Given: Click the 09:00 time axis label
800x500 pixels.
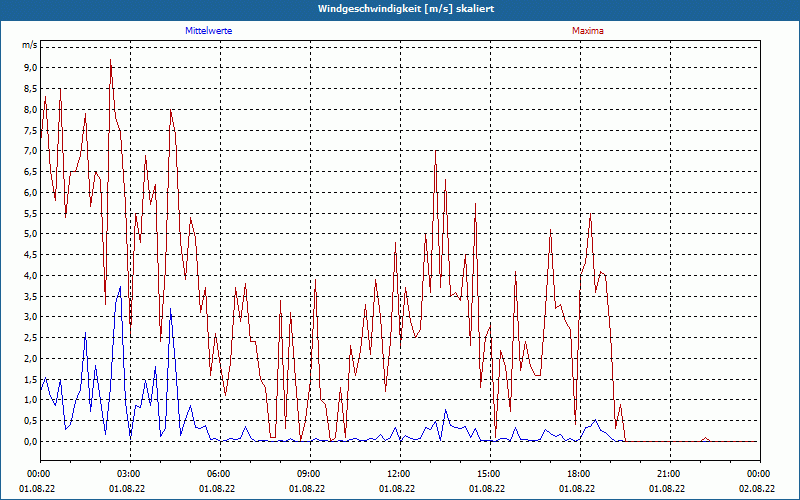Looking at the screenshot, I should [x=311, y=474].
